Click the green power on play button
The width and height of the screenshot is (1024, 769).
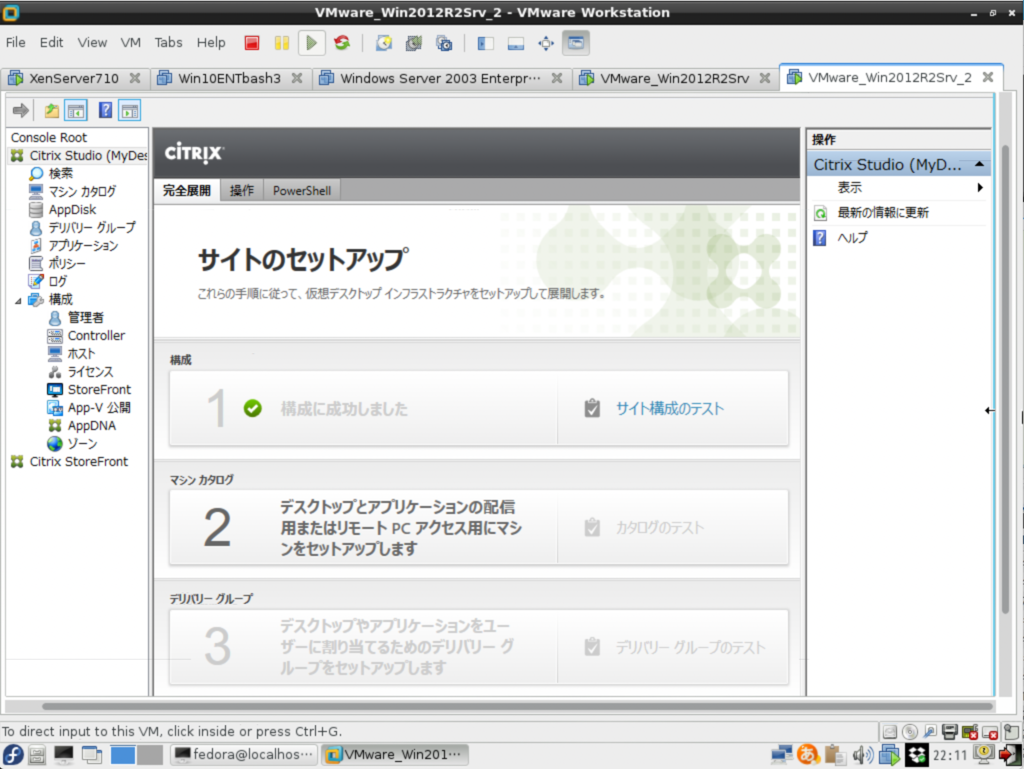pyautogui.click(x=312, y=43)
